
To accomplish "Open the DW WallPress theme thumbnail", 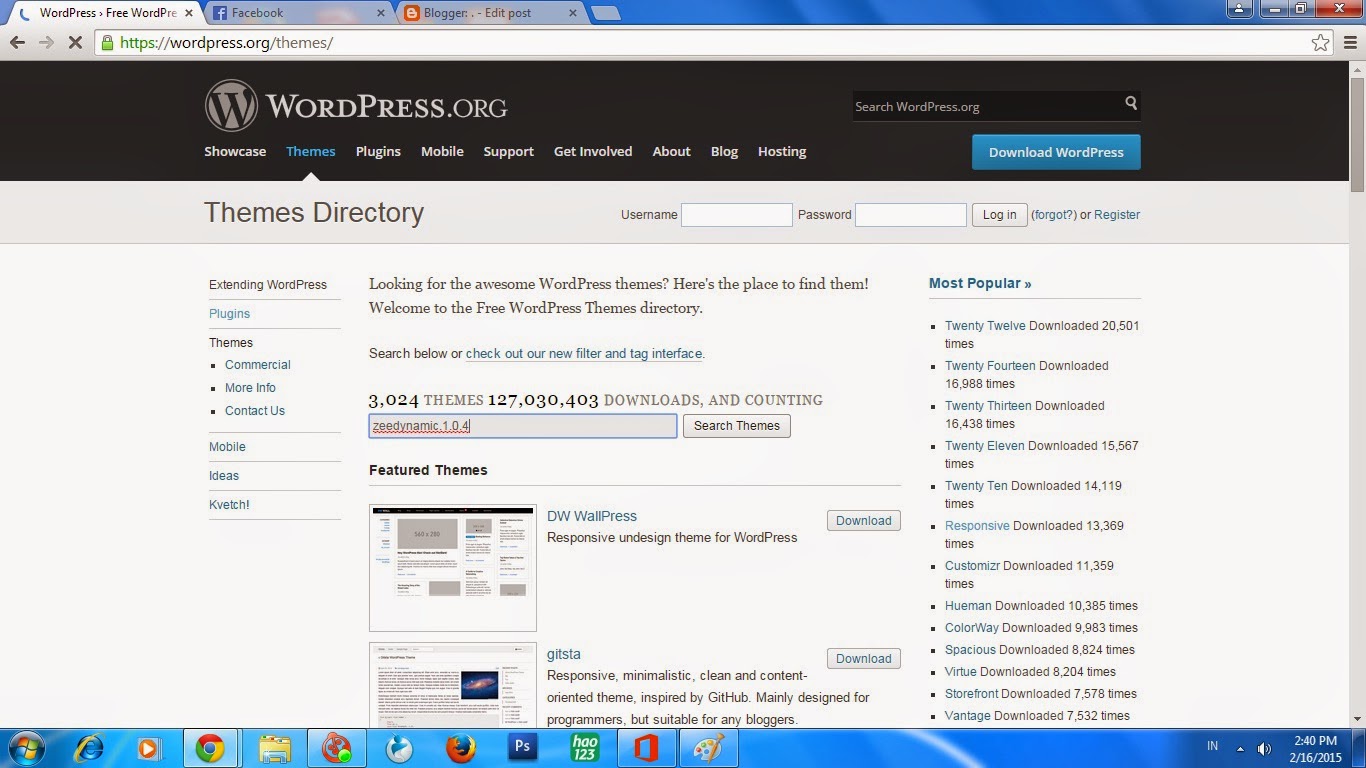I will click(x=453, y=568).
